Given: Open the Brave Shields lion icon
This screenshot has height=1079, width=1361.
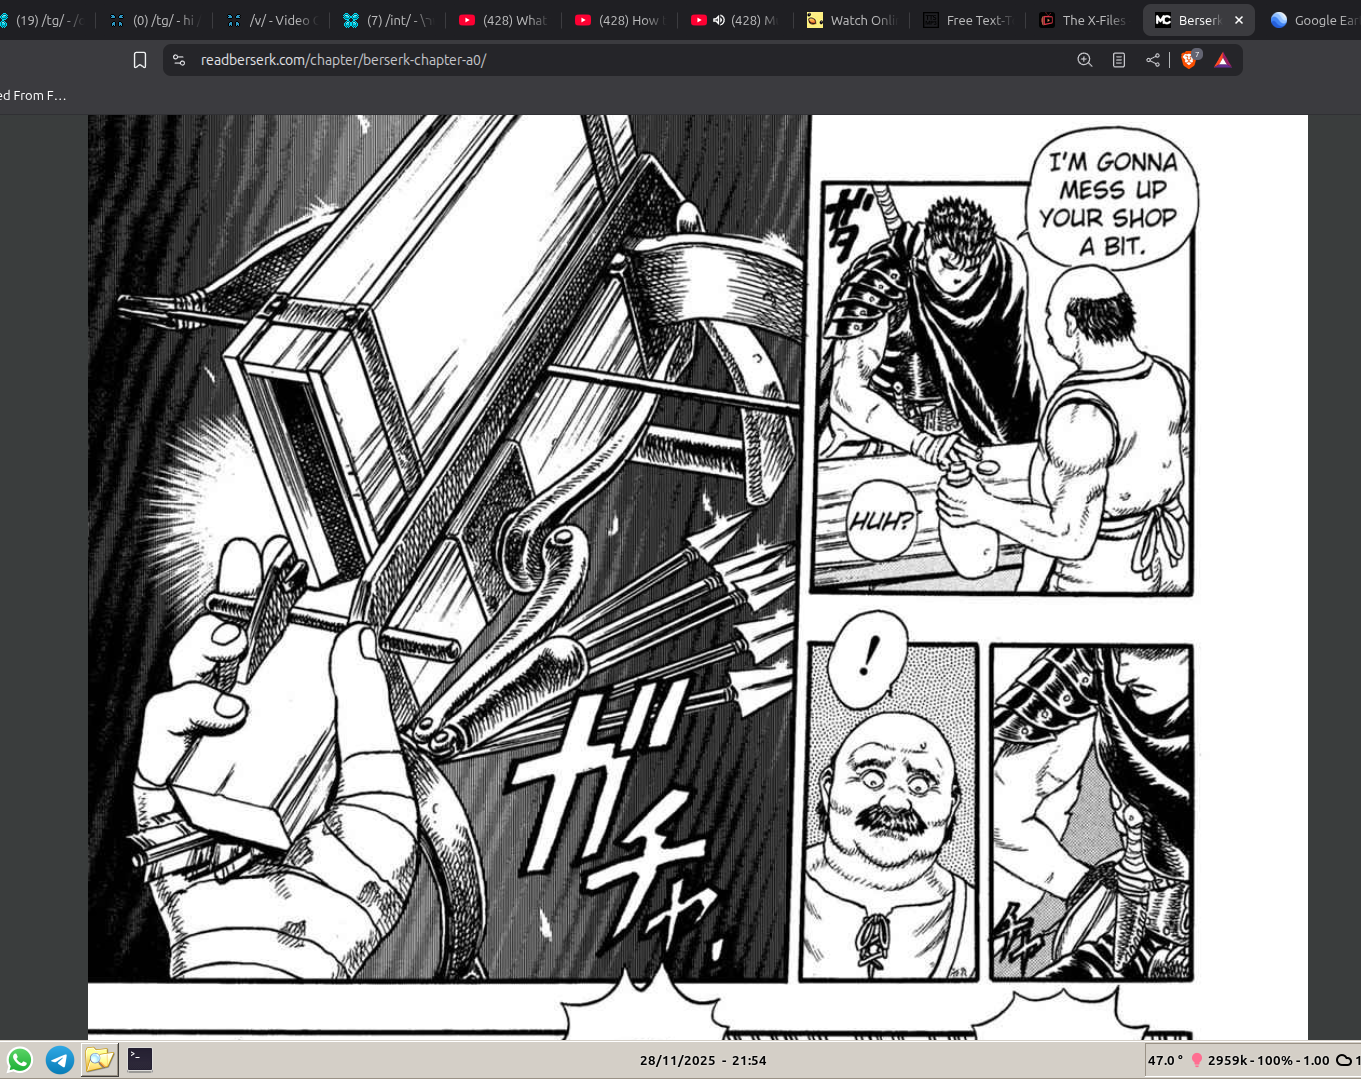Looking at the screenshot, I should pos(1190,60).
